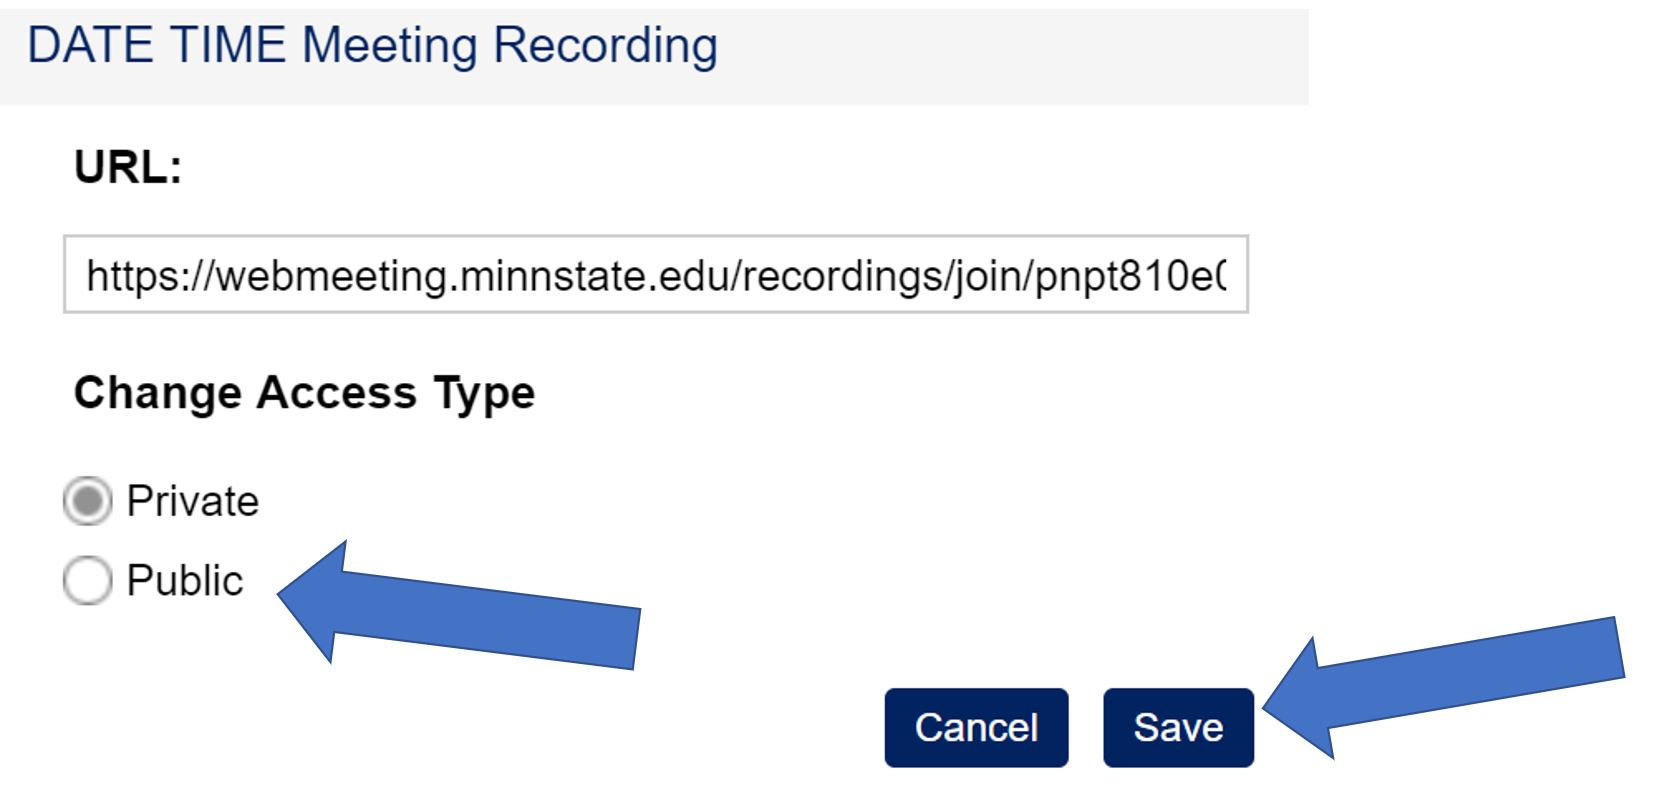This screenshot has height=794, width=1654.
Task: Focus the recording URL input field
Action: coord(655,275)
